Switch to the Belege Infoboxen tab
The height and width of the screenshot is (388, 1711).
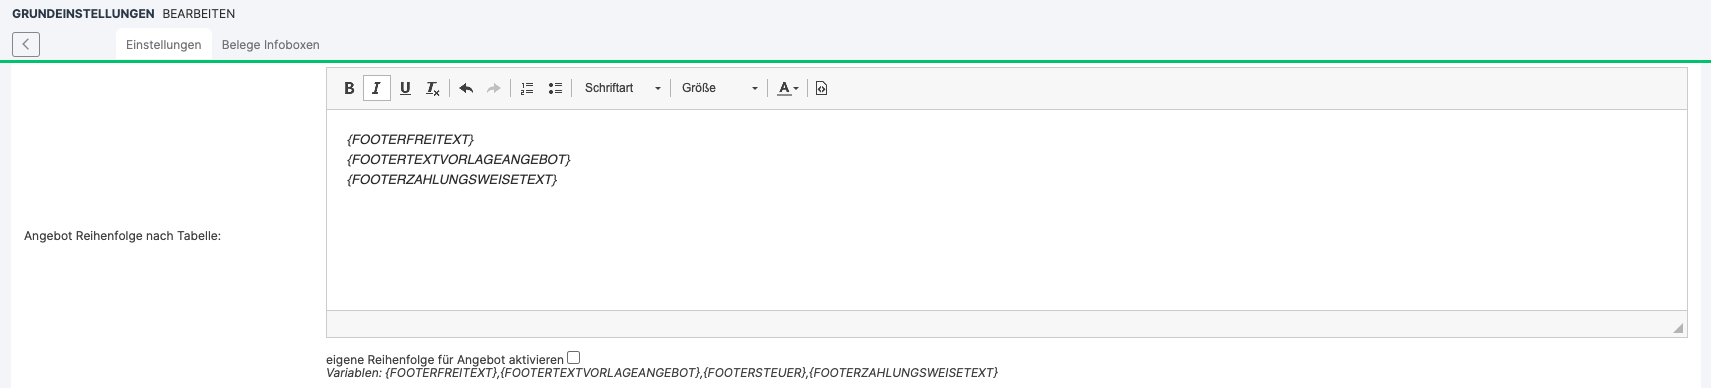[271, 45]
